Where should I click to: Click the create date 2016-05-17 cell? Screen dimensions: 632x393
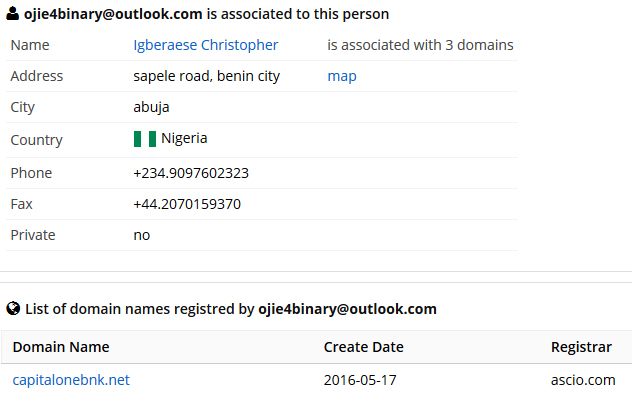[360, 380]
